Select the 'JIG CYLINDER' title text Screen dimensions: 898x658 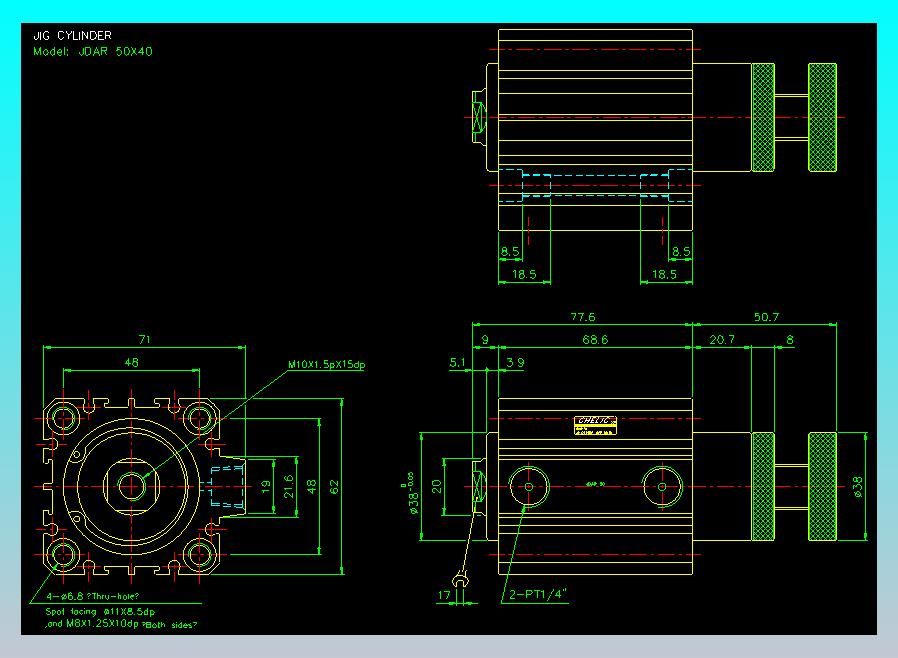tap(72, 36)
